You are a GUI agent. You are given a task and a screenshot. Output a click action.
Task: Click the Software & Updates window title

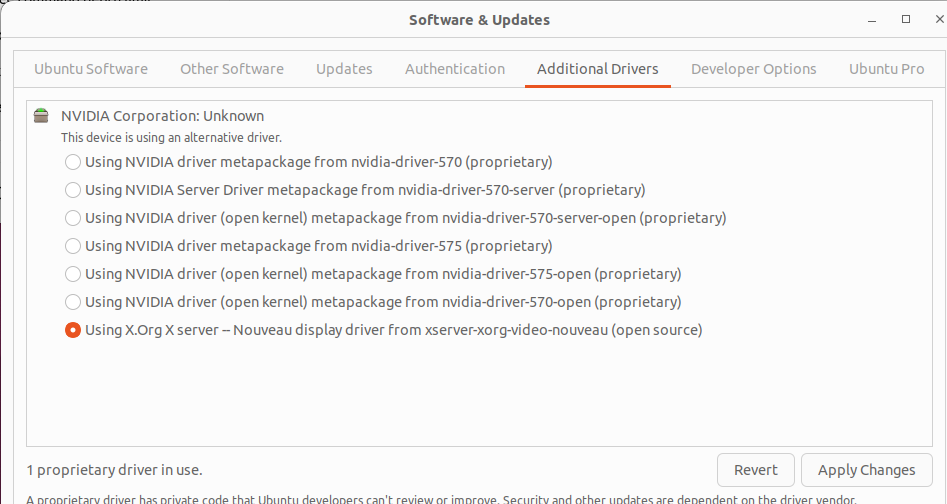click(x=480, y=20)
